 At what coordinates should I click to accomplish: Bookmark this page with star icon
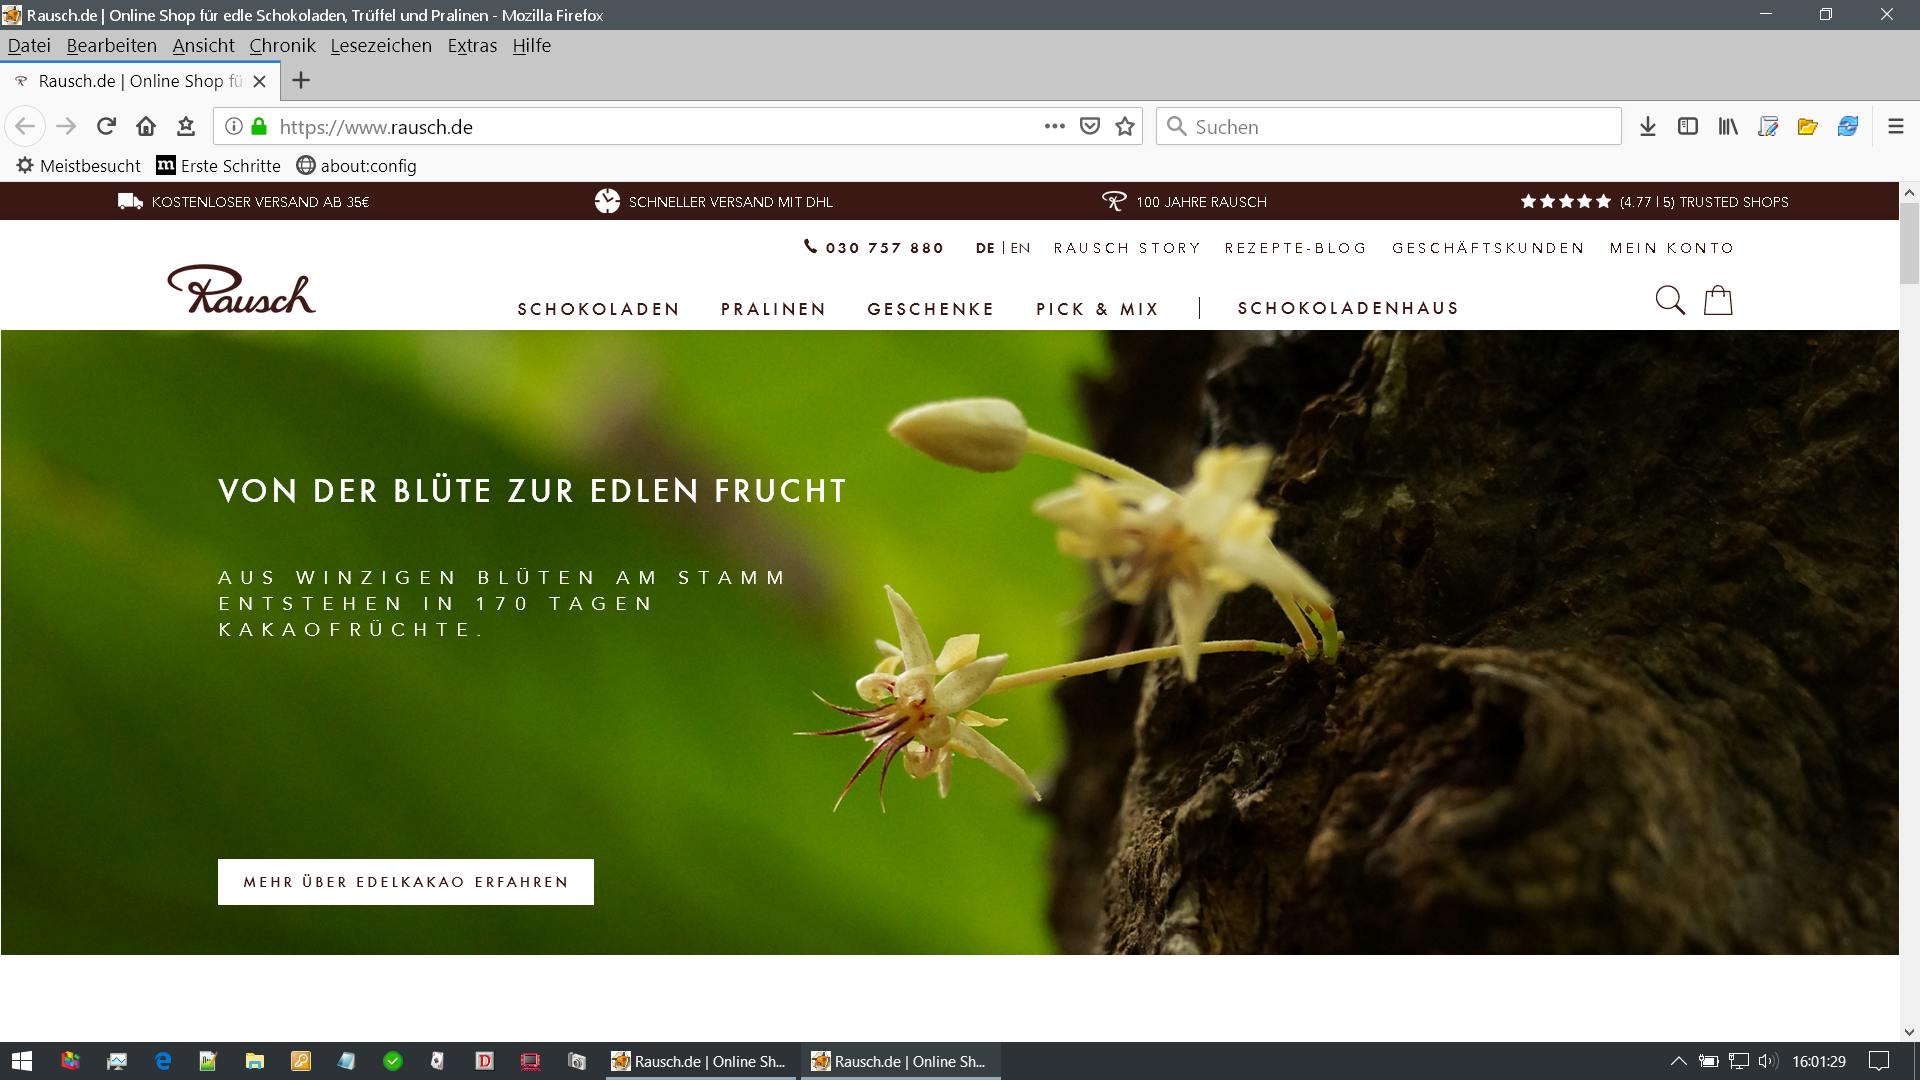point(1125,126)
